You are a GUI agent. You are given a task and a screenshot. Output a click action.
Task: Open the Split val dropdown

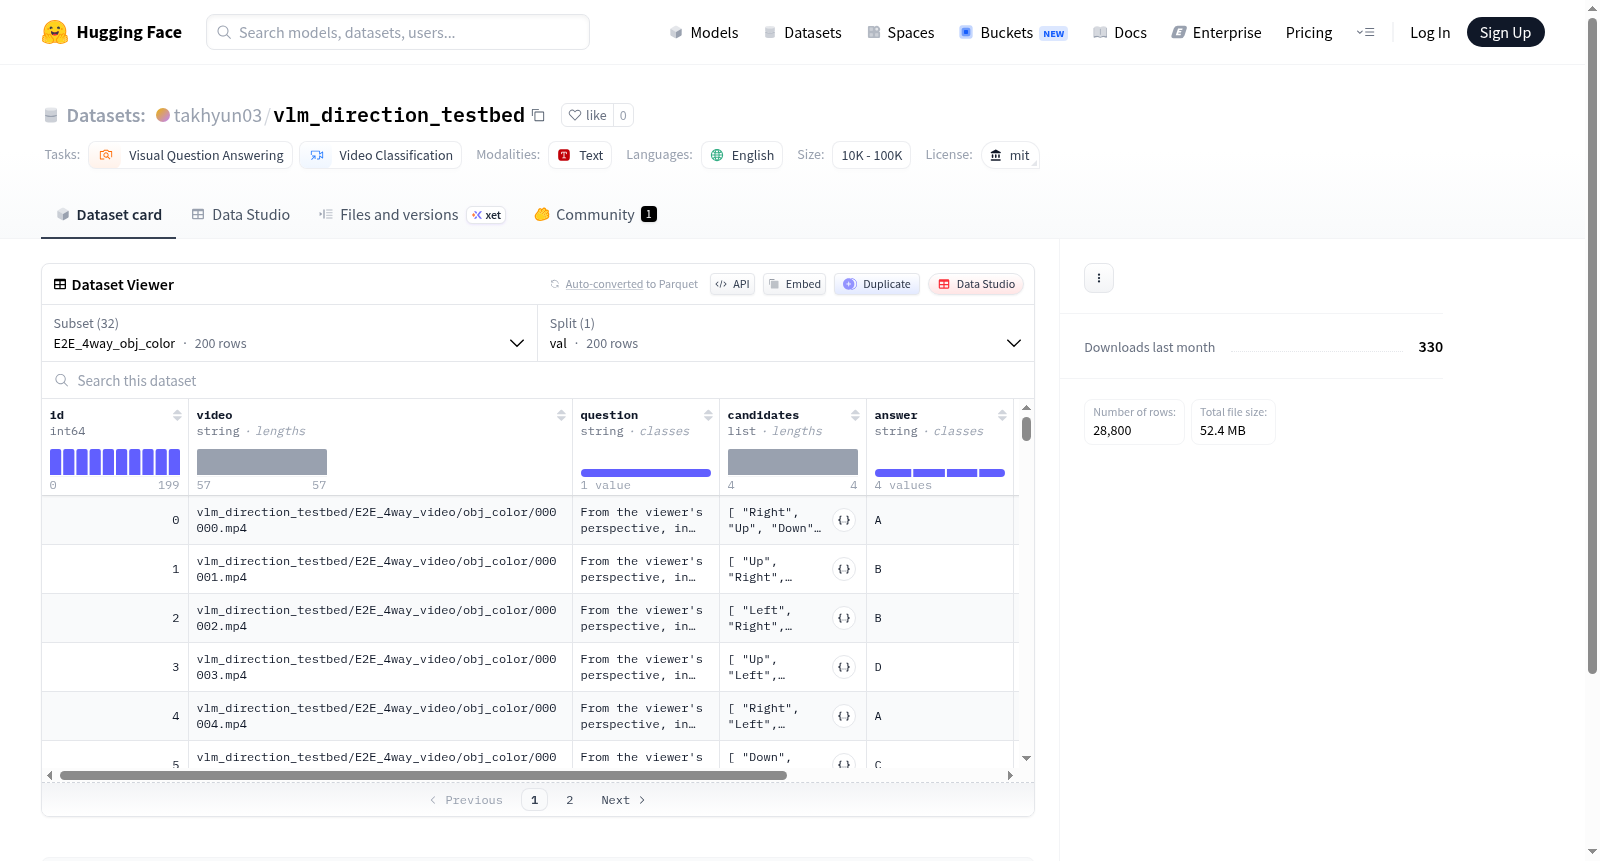tap(786, 333)
